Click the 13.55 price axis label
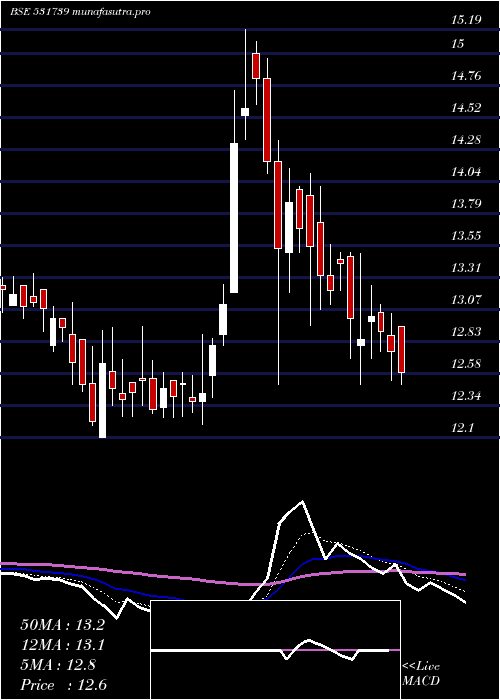The height and width of the screenshot is (700, 500). point(466,236)
